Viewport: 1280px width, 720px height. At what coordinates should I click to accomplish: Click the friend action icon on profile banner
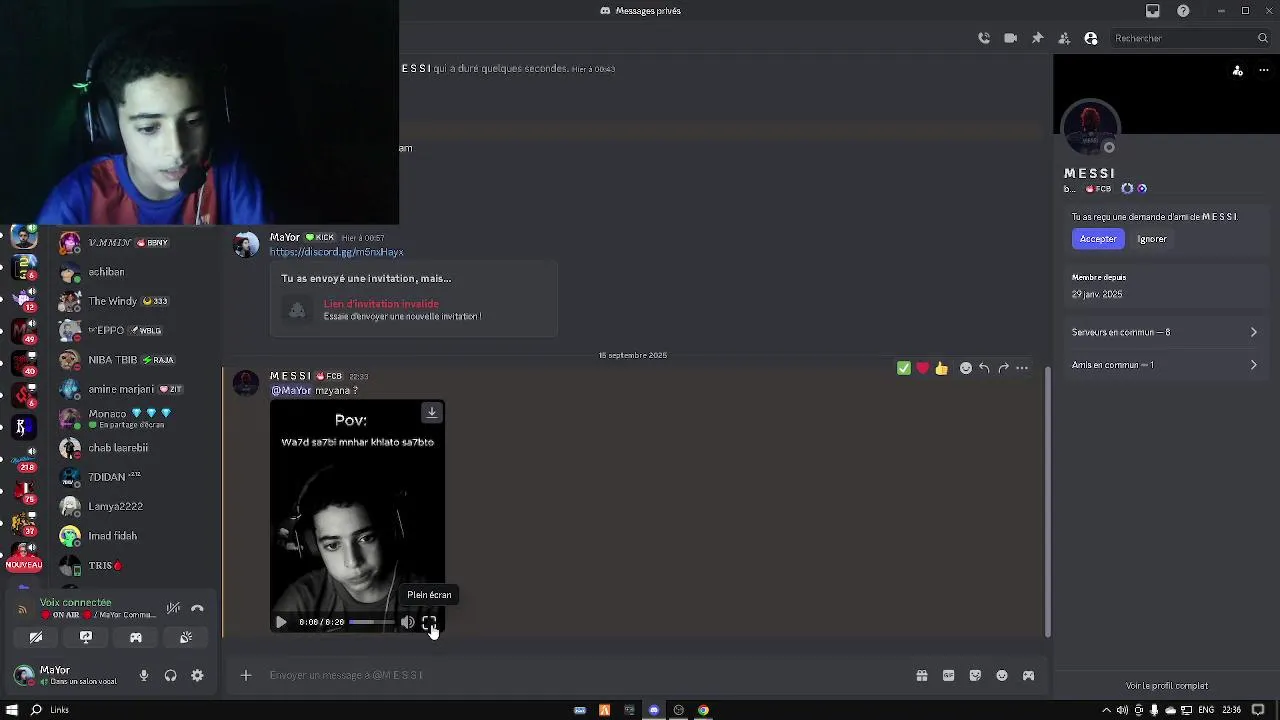click(1238, 70)
